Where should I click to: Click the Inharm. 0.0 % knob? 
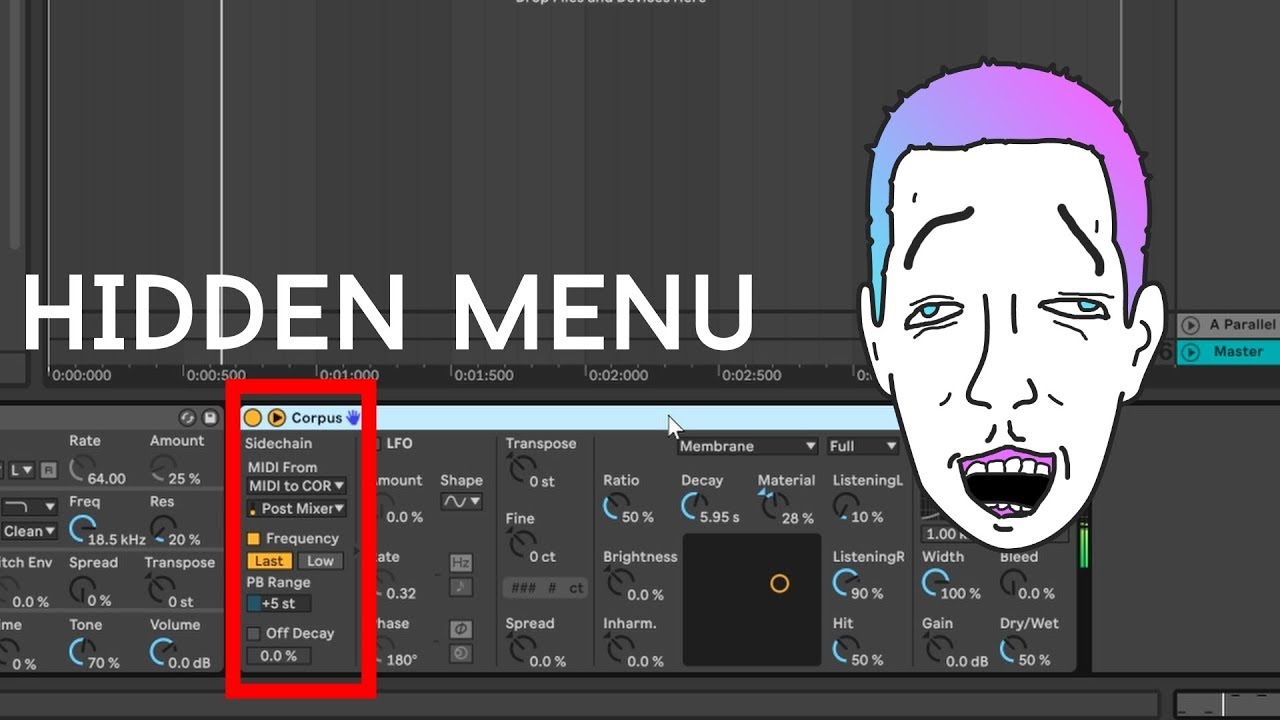pos(619,648)
